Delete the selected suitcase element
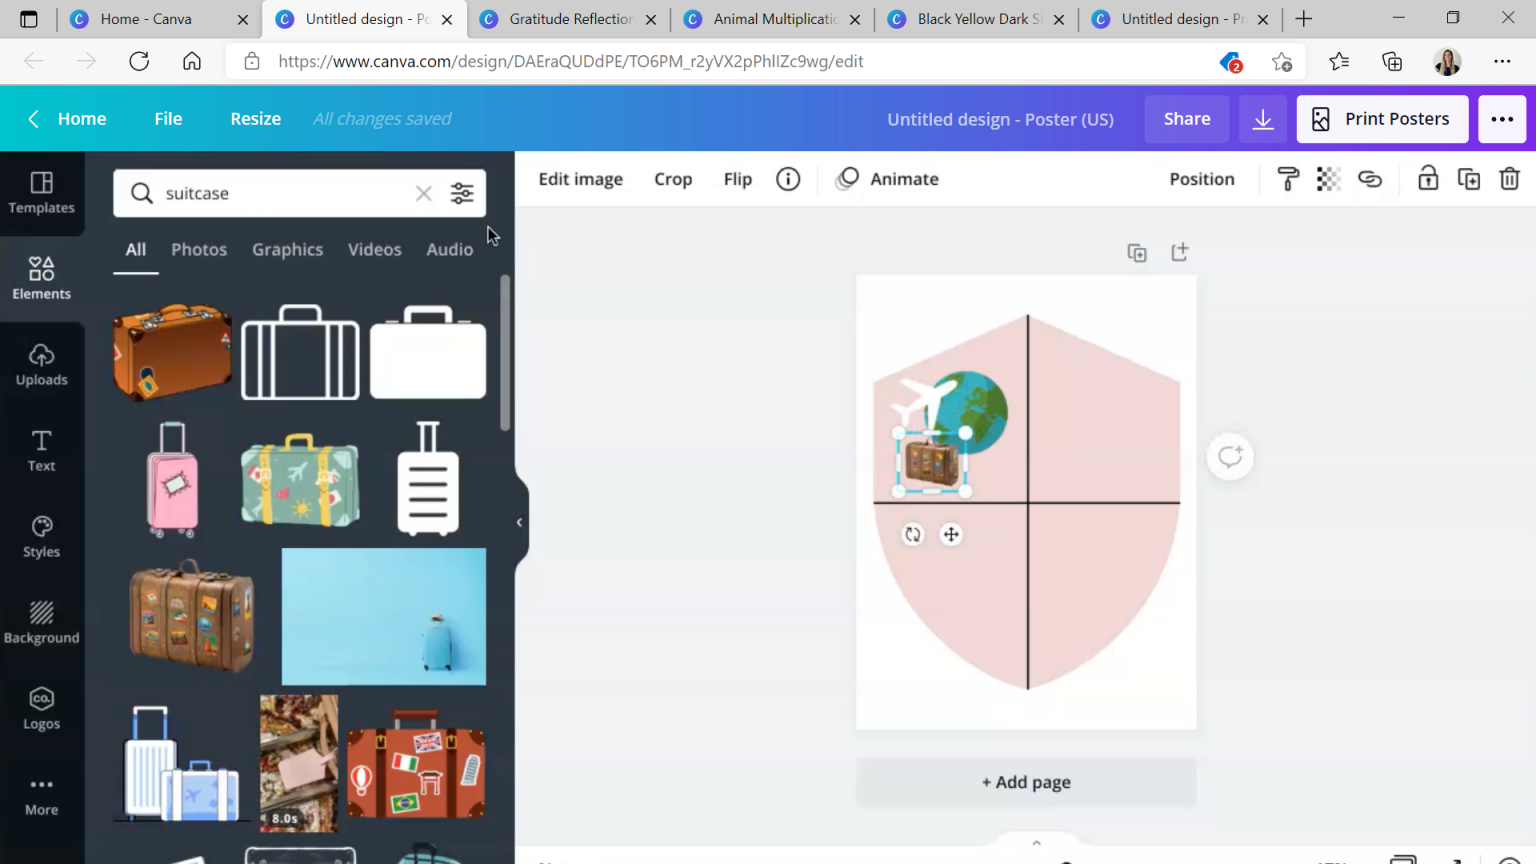 tap(1510, 179)
